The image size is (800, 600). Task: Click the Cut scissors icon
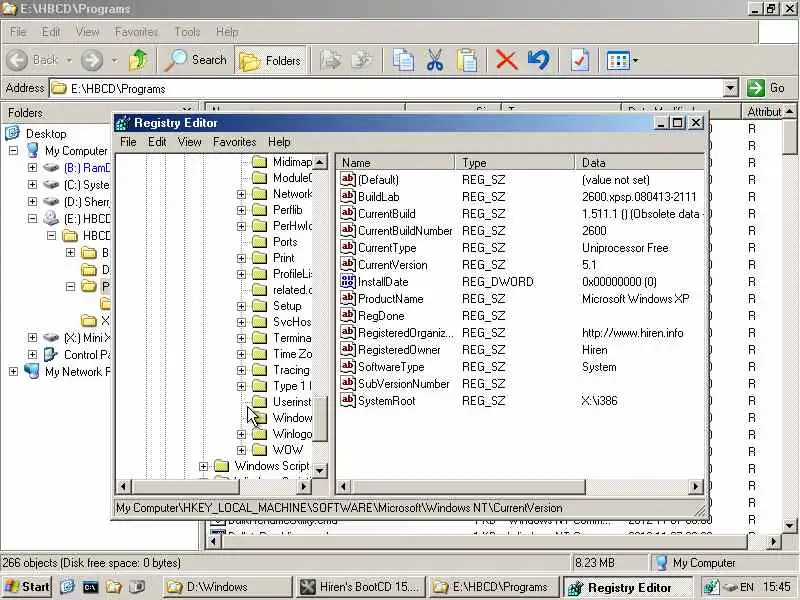click(x=435, y=60)
